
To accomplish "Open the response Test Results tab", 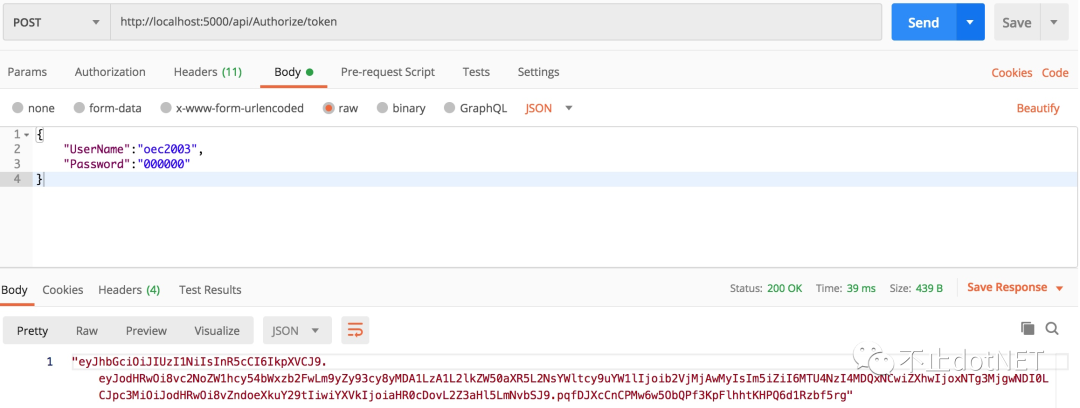I will pyautogui.click(x=210, y=290).
